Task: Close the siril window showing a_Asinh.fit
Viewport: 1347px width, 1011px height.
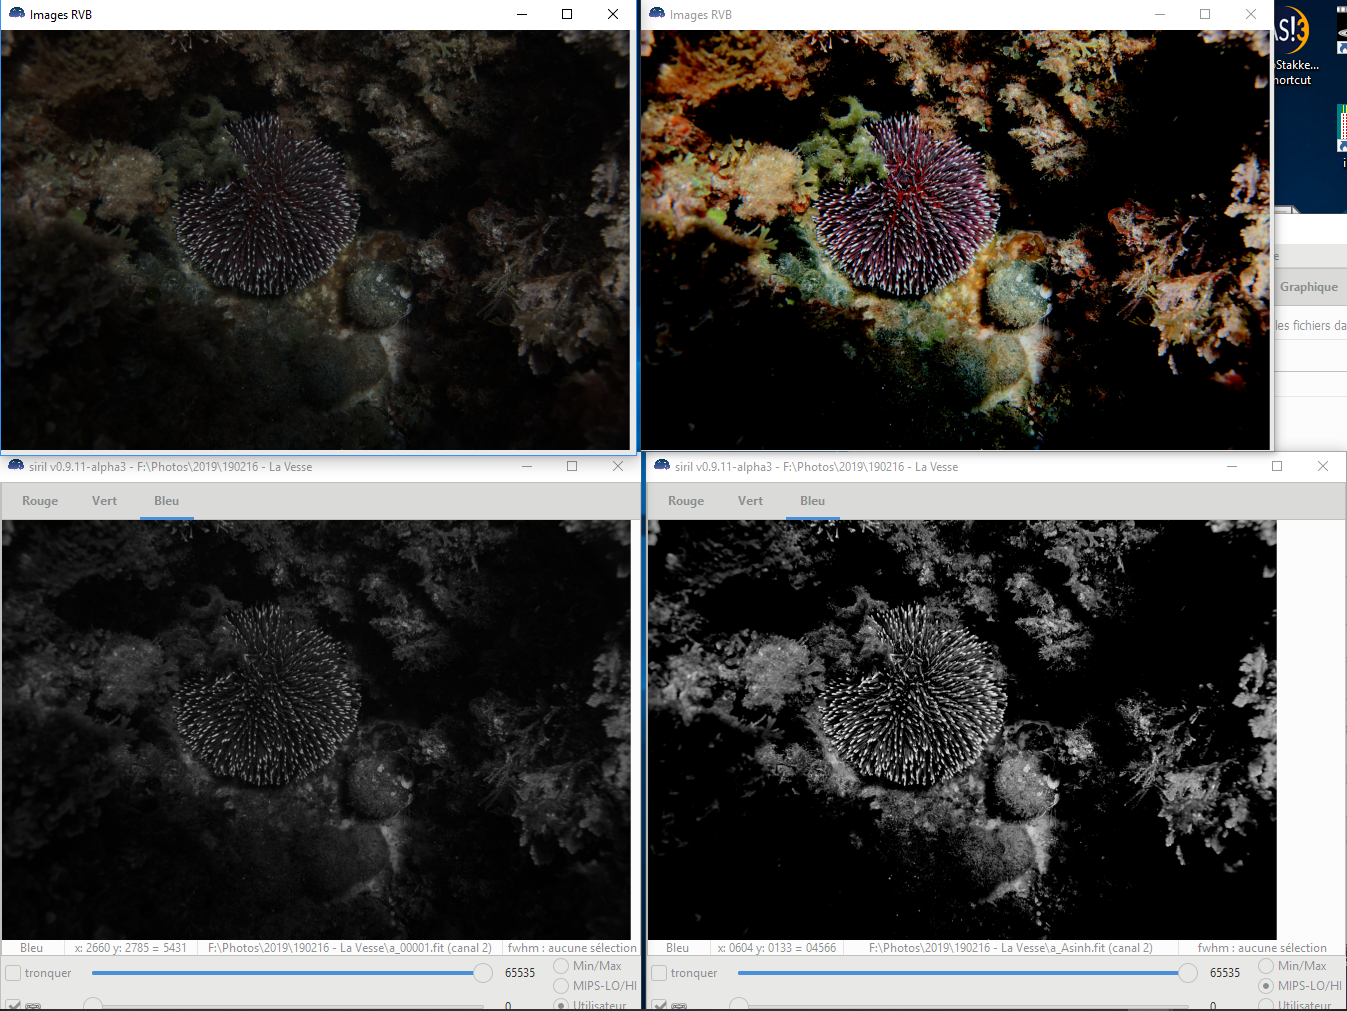Action: click(1323, 466)
